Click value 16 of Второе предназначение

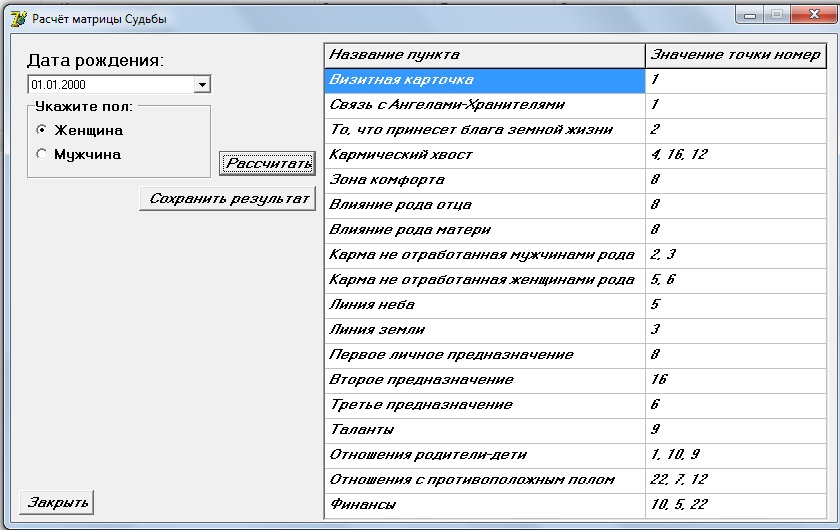tap(736, 380)
